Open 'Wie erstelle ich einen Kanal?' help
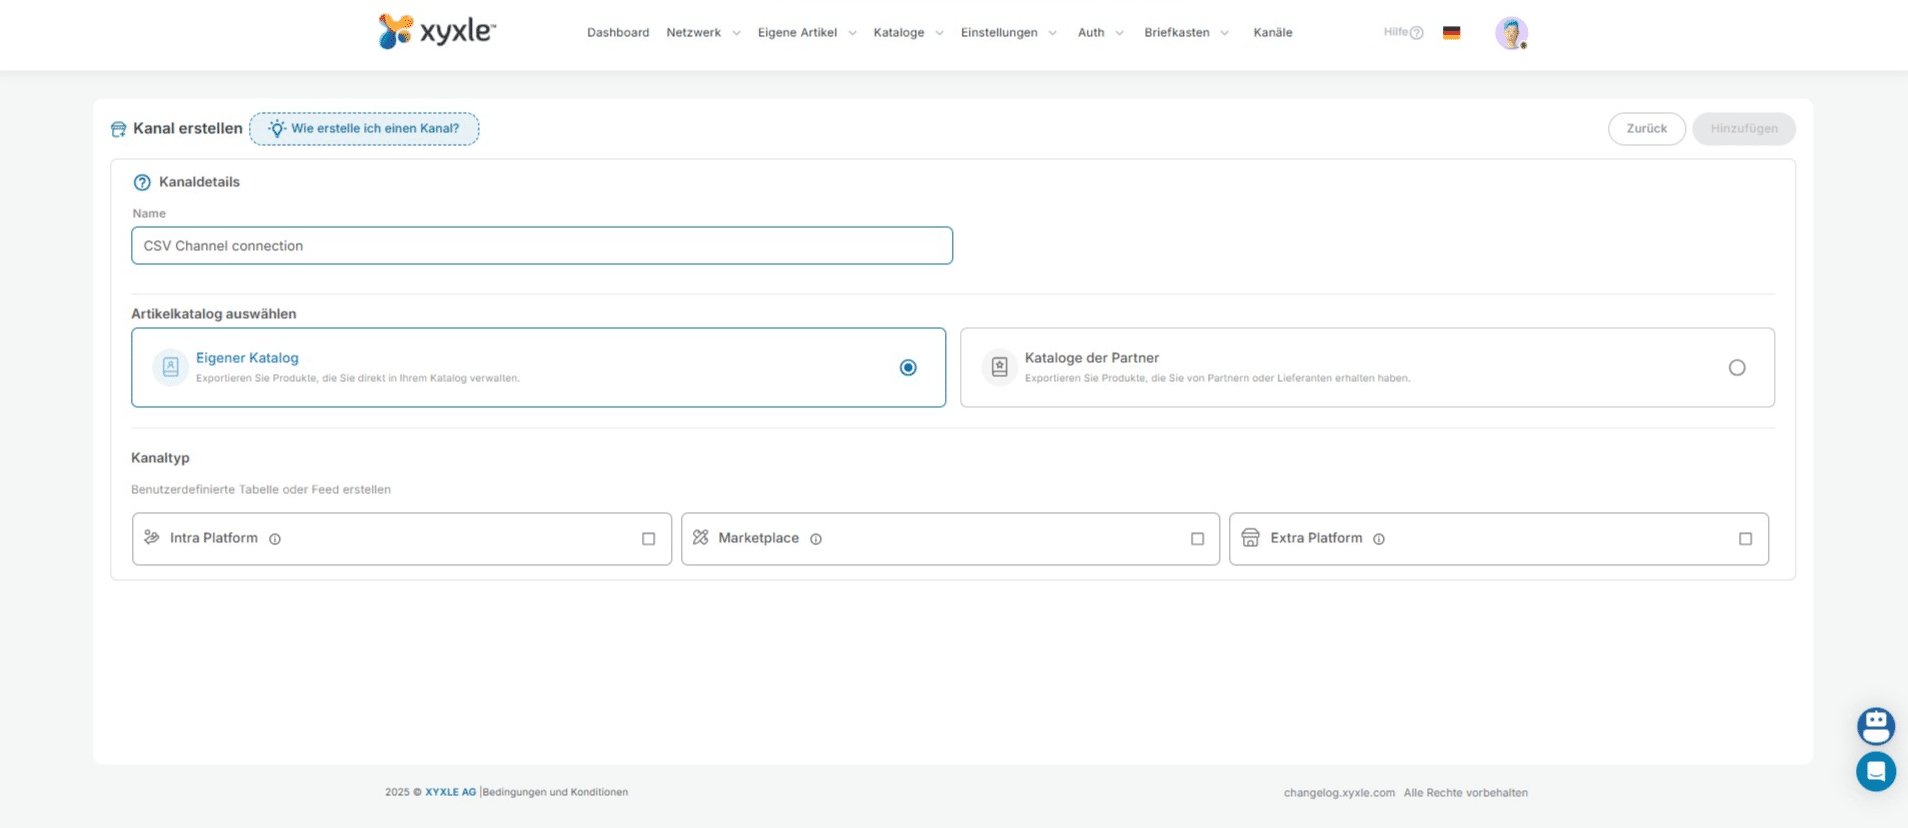 coord(364,129)
